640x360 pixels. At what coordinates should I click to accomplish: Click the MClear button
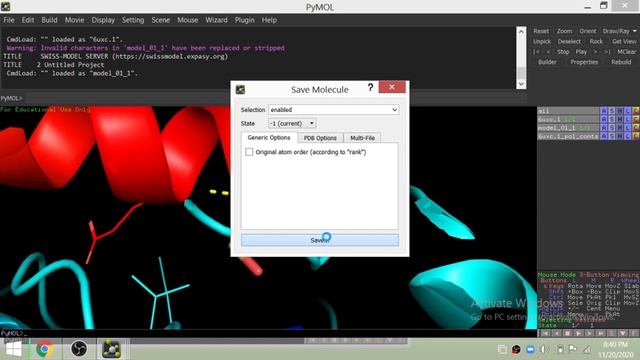pos(627,52)
